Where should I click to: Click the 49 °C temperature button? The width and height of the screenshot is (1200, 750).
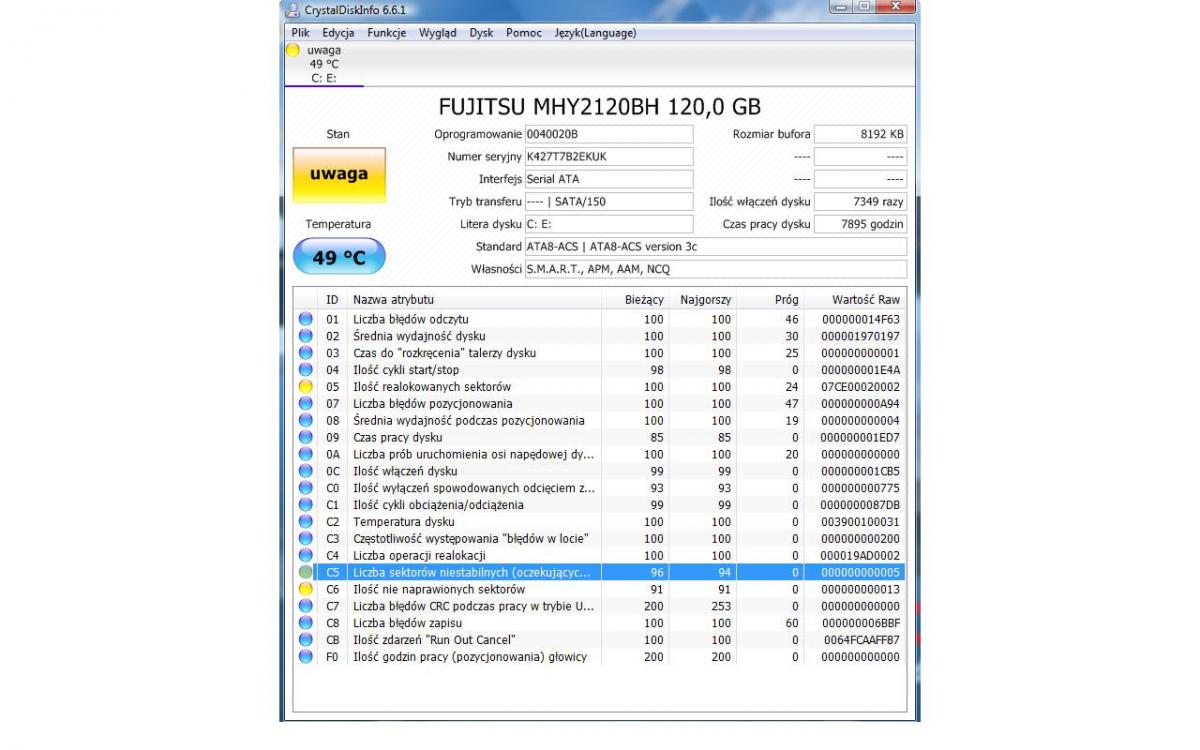coord(339,257)
